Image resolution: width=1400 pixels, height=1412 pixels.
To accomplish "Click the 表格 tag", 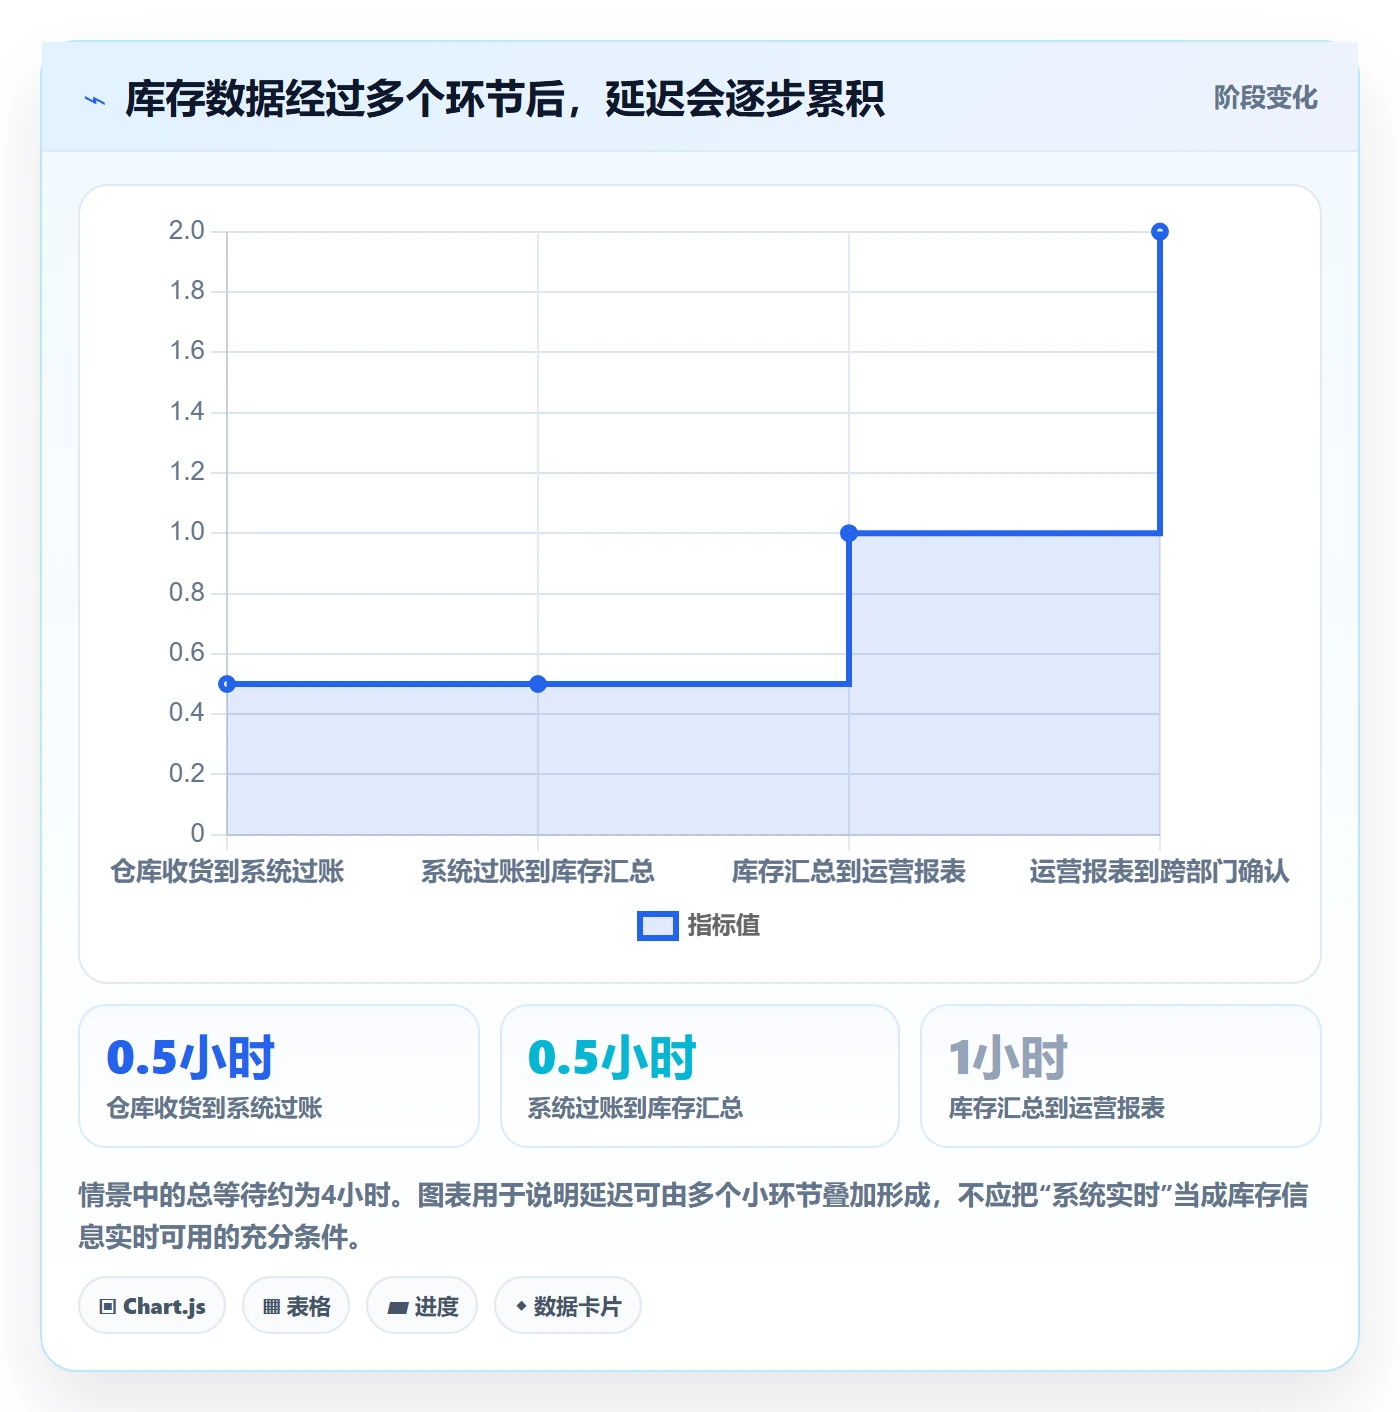I will point(296,1305).
